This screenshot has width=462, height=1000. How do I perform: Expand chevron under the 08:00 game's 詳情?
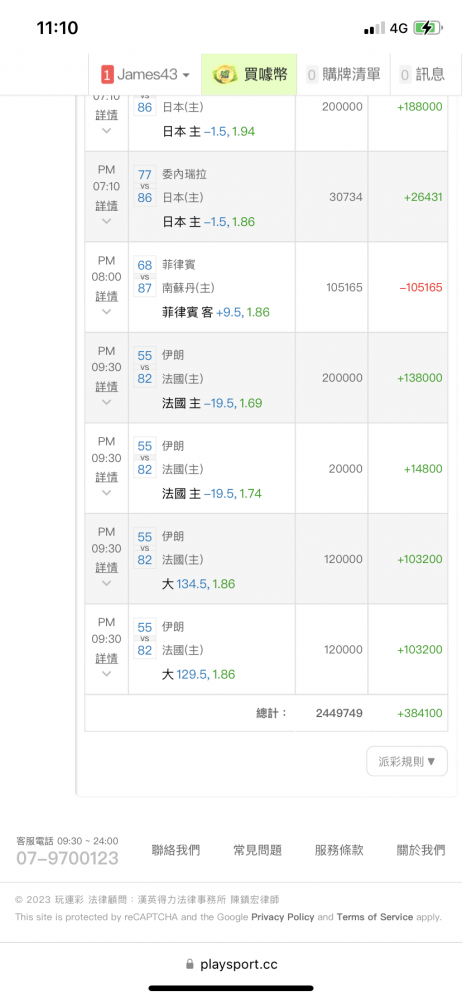(x=107, y=312)
